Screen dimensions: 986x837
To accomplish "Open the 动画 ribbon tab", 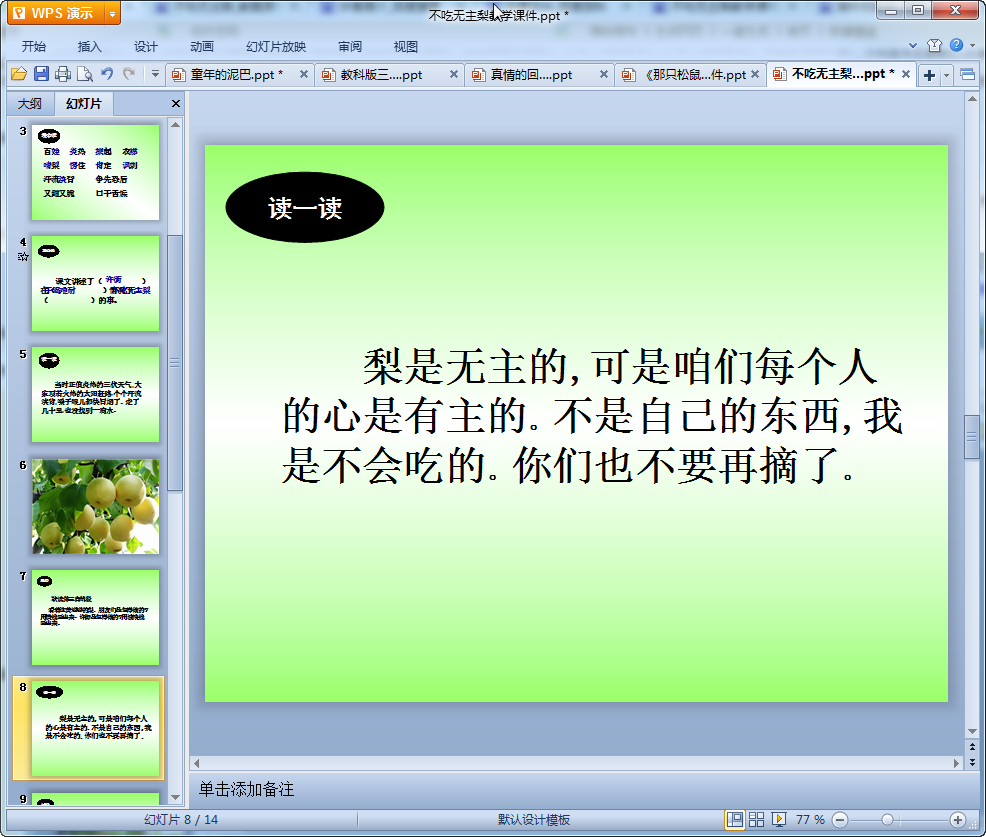I will (202, 47).
